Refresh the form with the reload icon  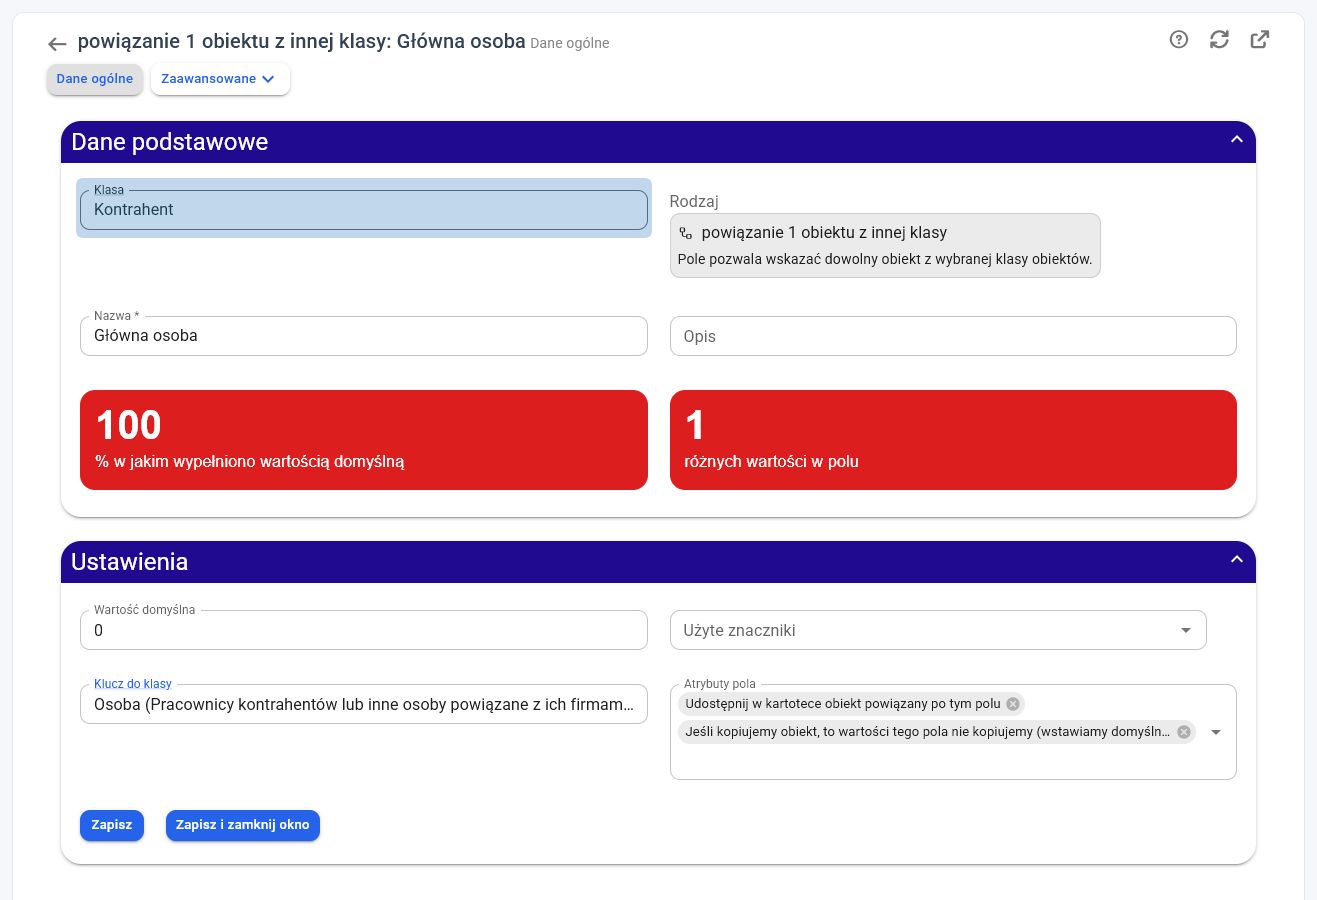[1219, 40]
